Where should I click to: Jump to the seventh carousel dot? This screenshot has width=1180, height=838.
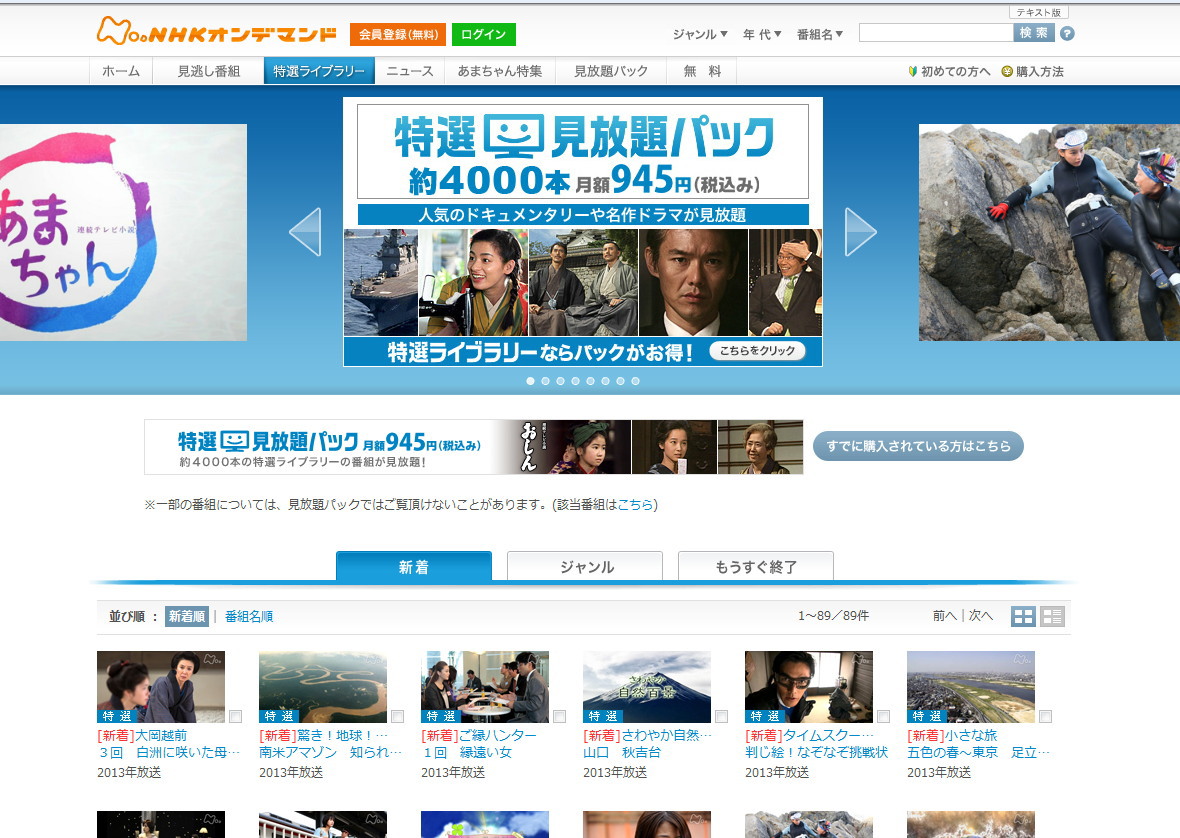(x=621, y=381)
